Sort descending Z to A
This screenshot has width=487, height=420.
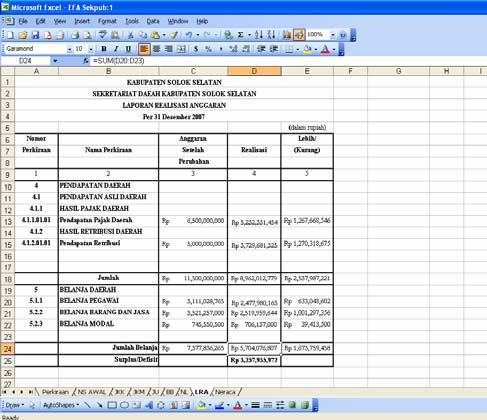[x=271, y=35]
